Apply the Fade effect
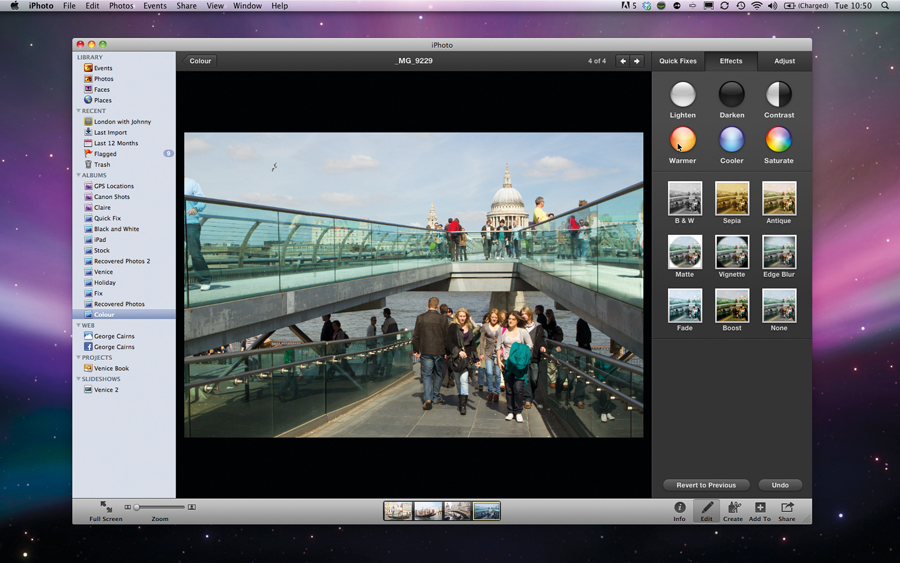This screenshot has height=563, width=900. click(x=685, y=305)
